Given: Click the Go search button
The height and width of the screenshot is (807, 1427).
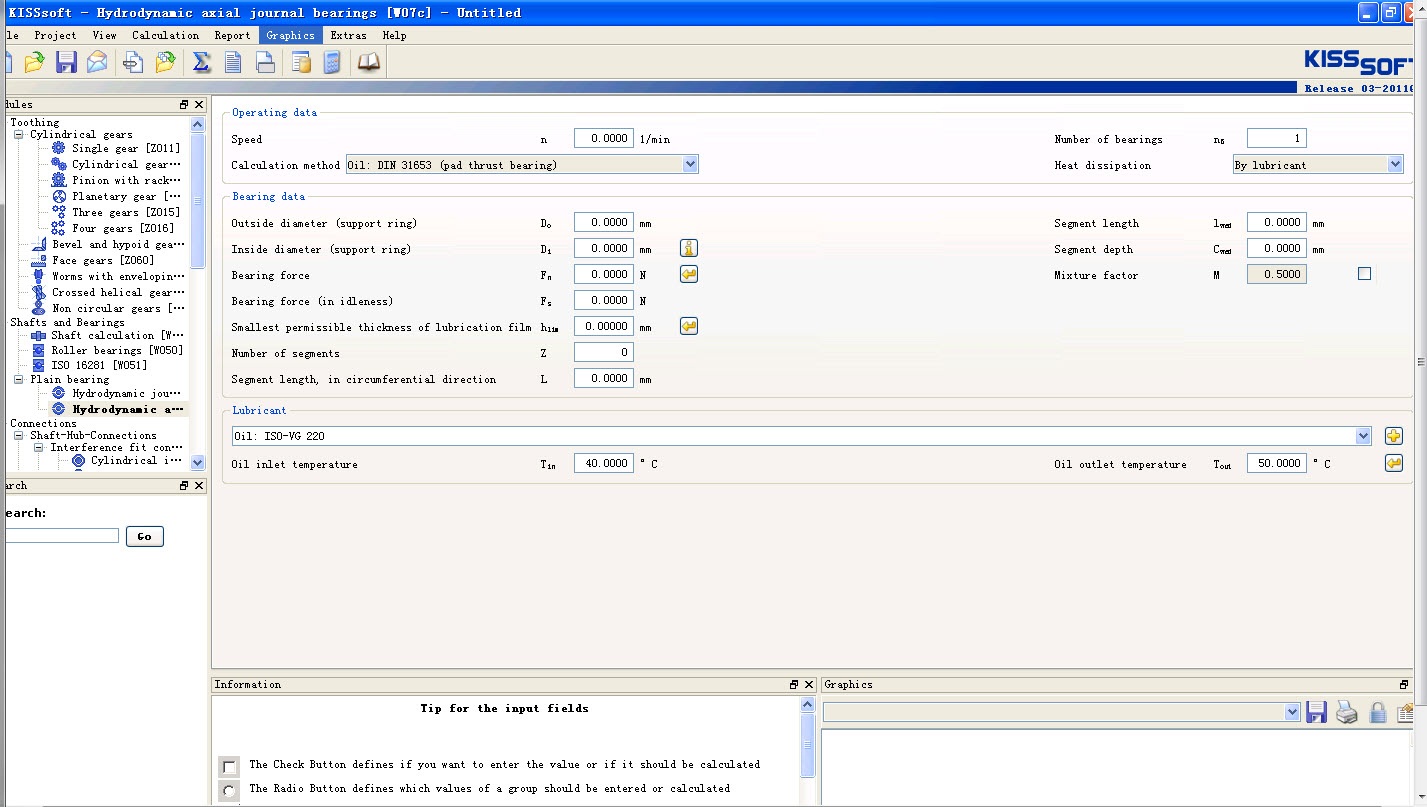Looking at the screenshot, I should [144, 537].
